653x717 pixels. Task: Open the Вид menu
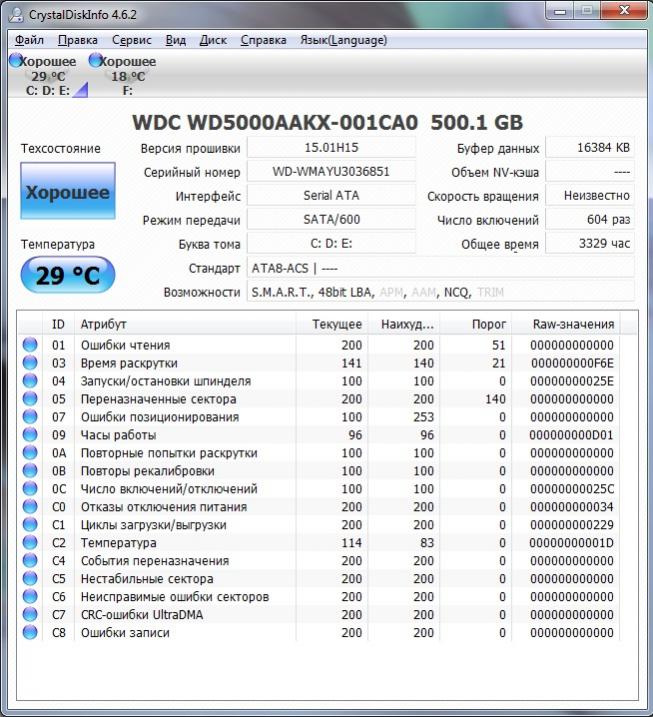pos(176,40)
